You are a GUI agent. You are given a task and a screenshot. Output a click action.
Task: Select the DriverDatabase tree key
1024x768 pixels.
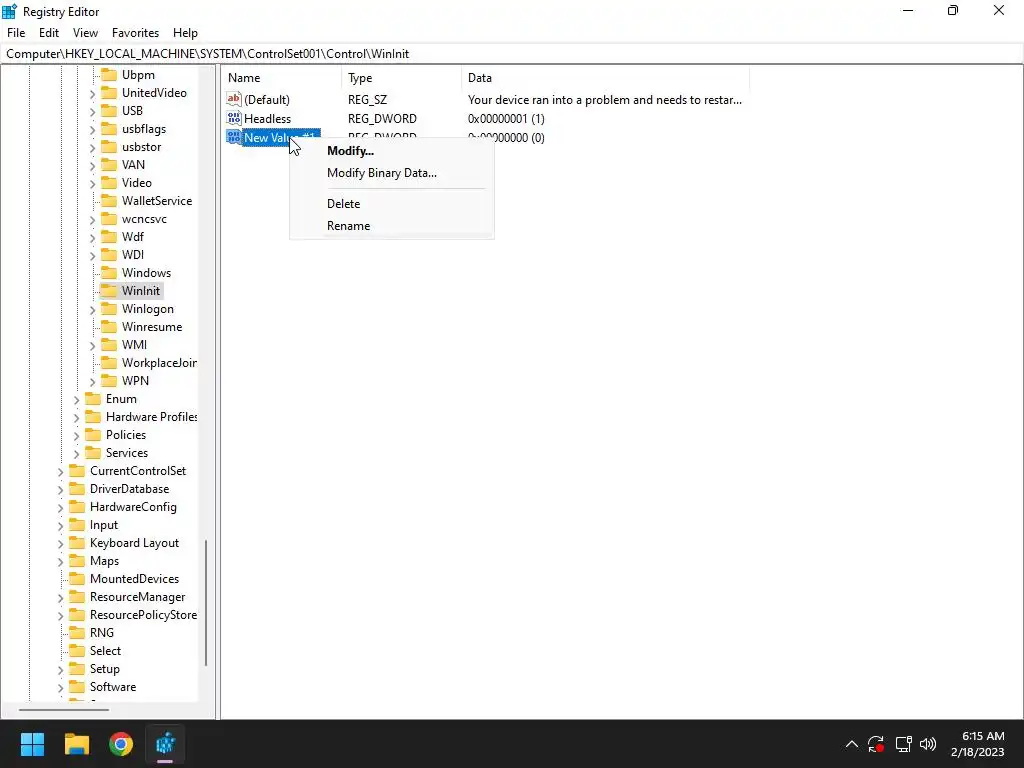tap(129, 488)
